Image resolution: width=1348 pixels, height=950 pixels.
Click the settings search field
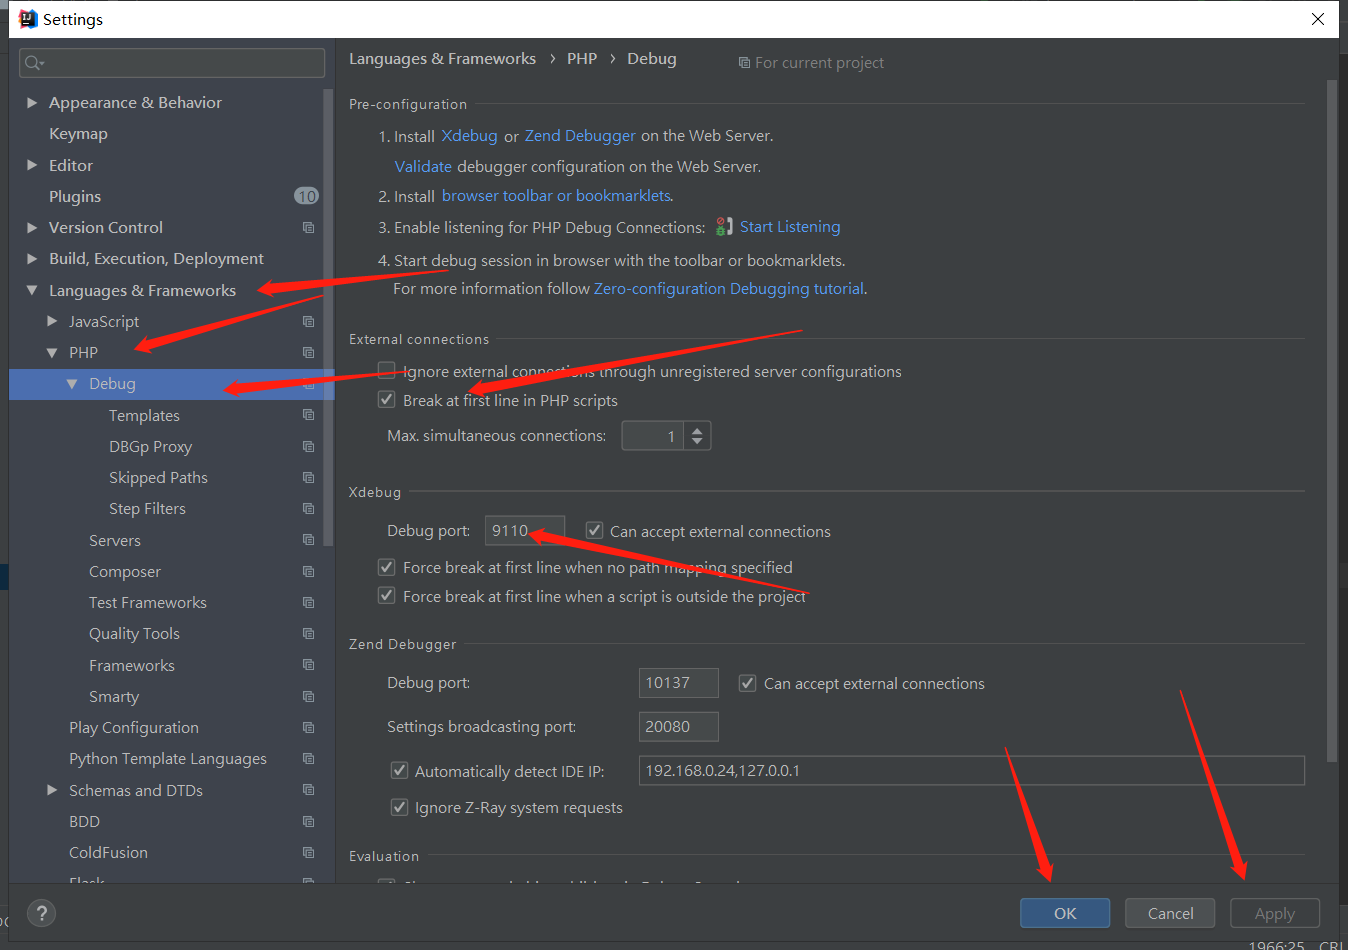[x=172, y=63]
